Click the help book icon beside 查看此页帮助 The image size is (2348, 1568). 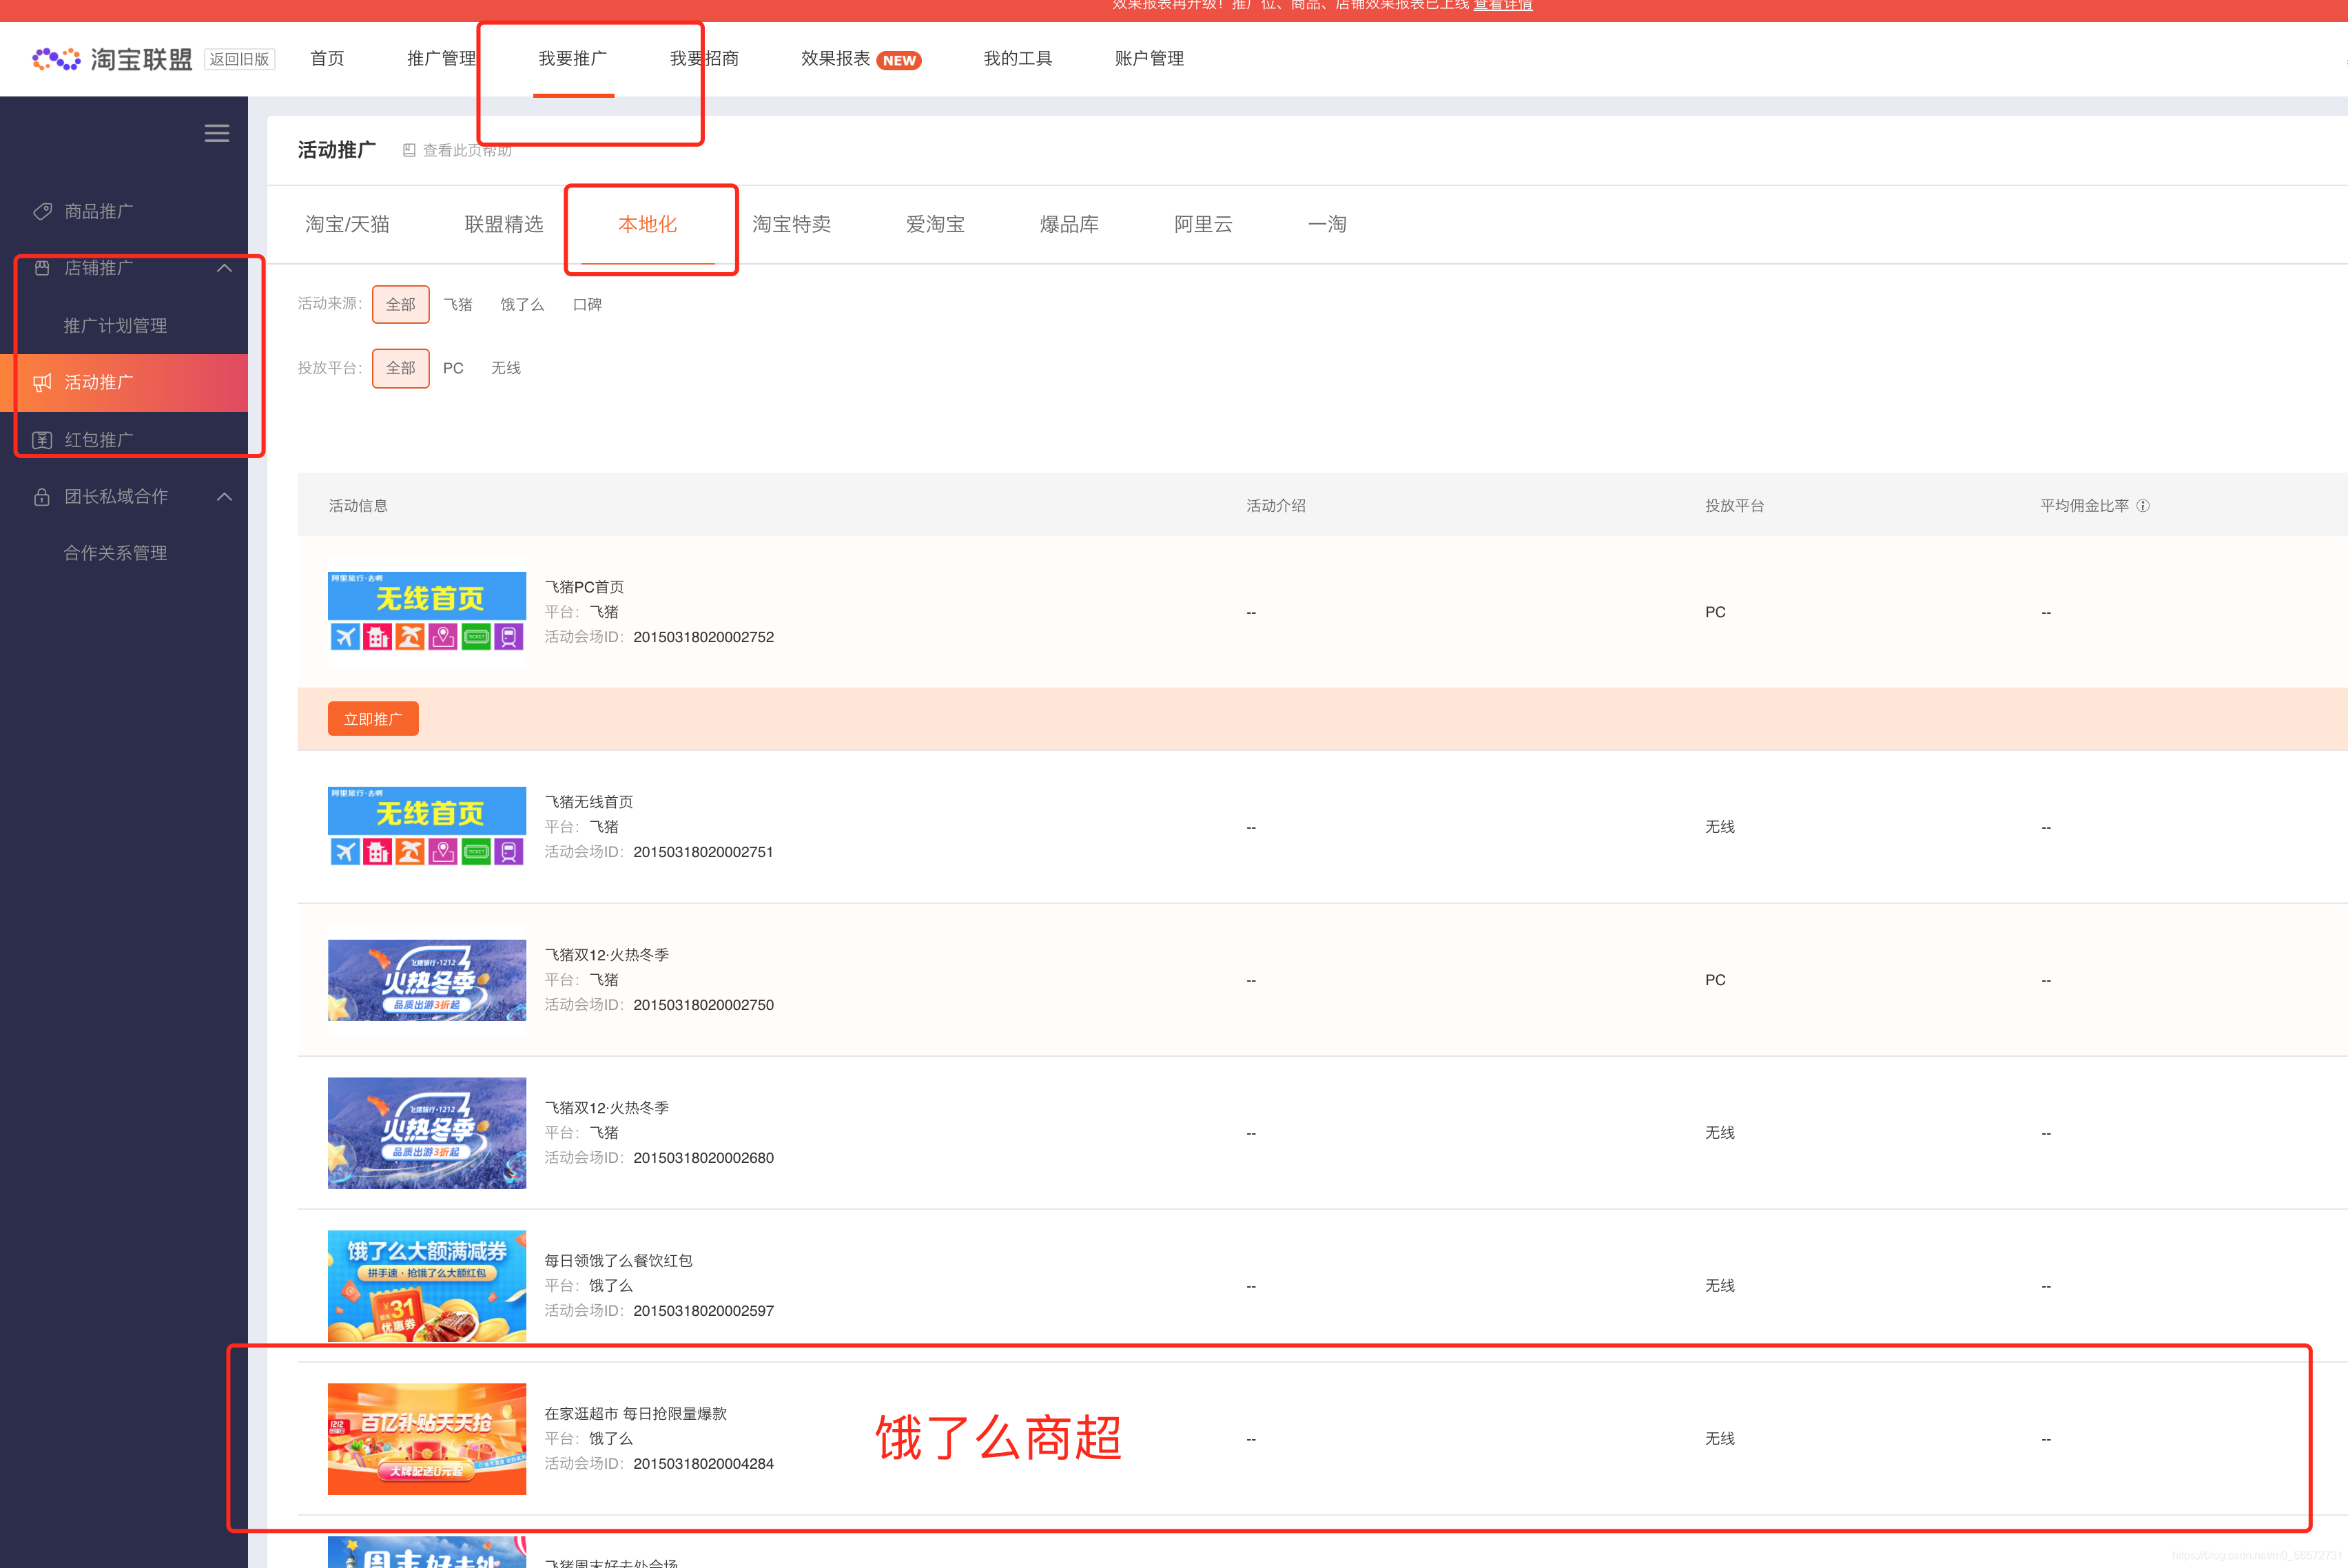click(x=409, y=150)
